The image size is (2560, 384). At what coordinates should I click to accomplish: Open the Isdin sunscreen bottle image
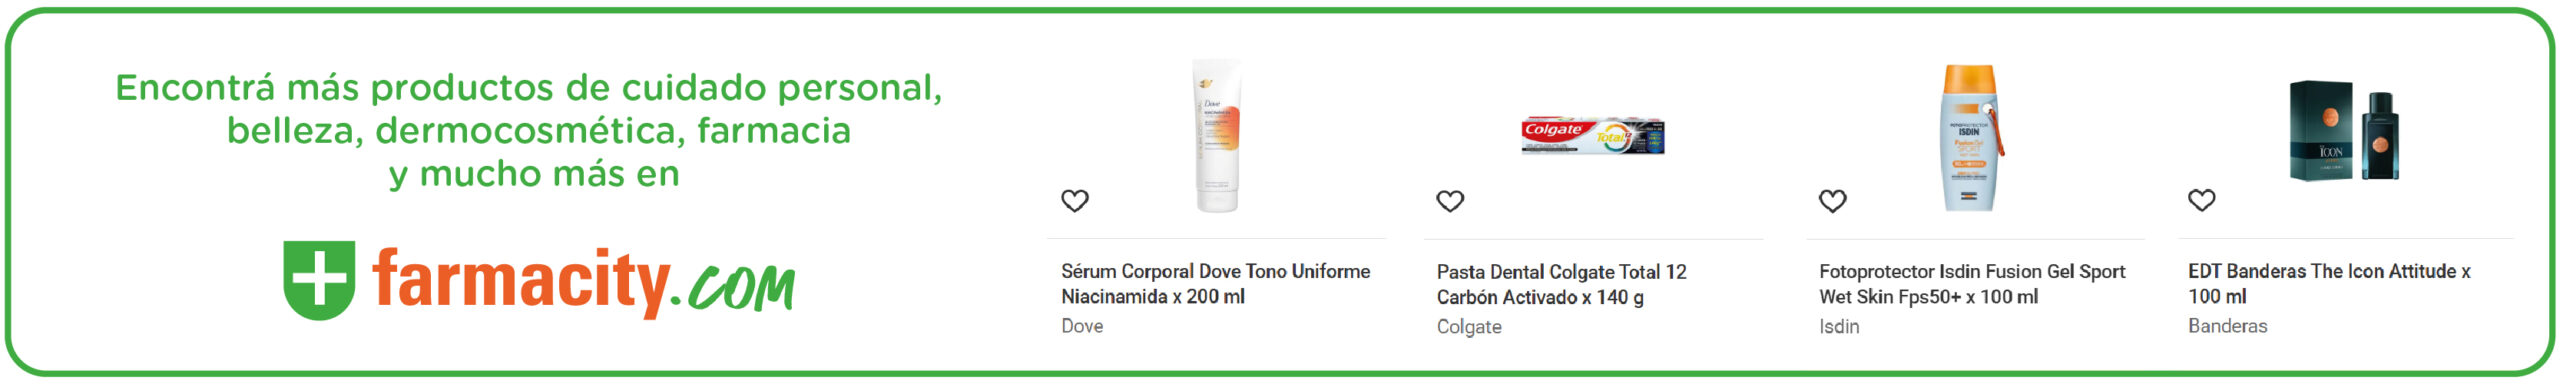coord(1972,138)
